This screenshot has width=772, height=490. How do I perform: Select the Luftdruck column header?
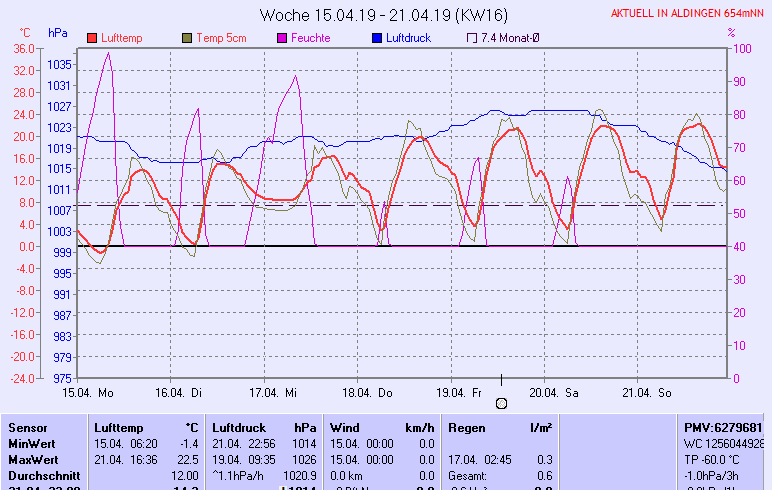click(238, 427)
